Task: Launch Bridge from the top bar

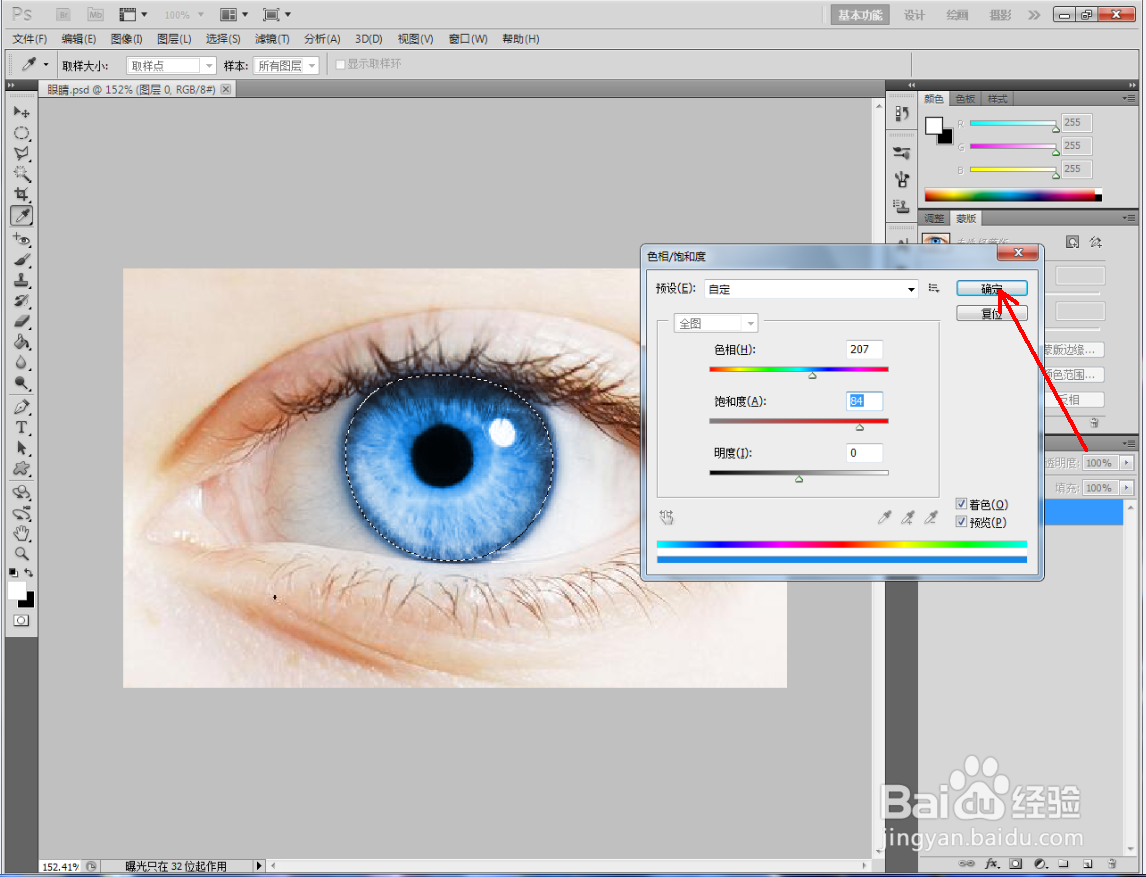Action: pyautogui.click(x=63, y=15)
